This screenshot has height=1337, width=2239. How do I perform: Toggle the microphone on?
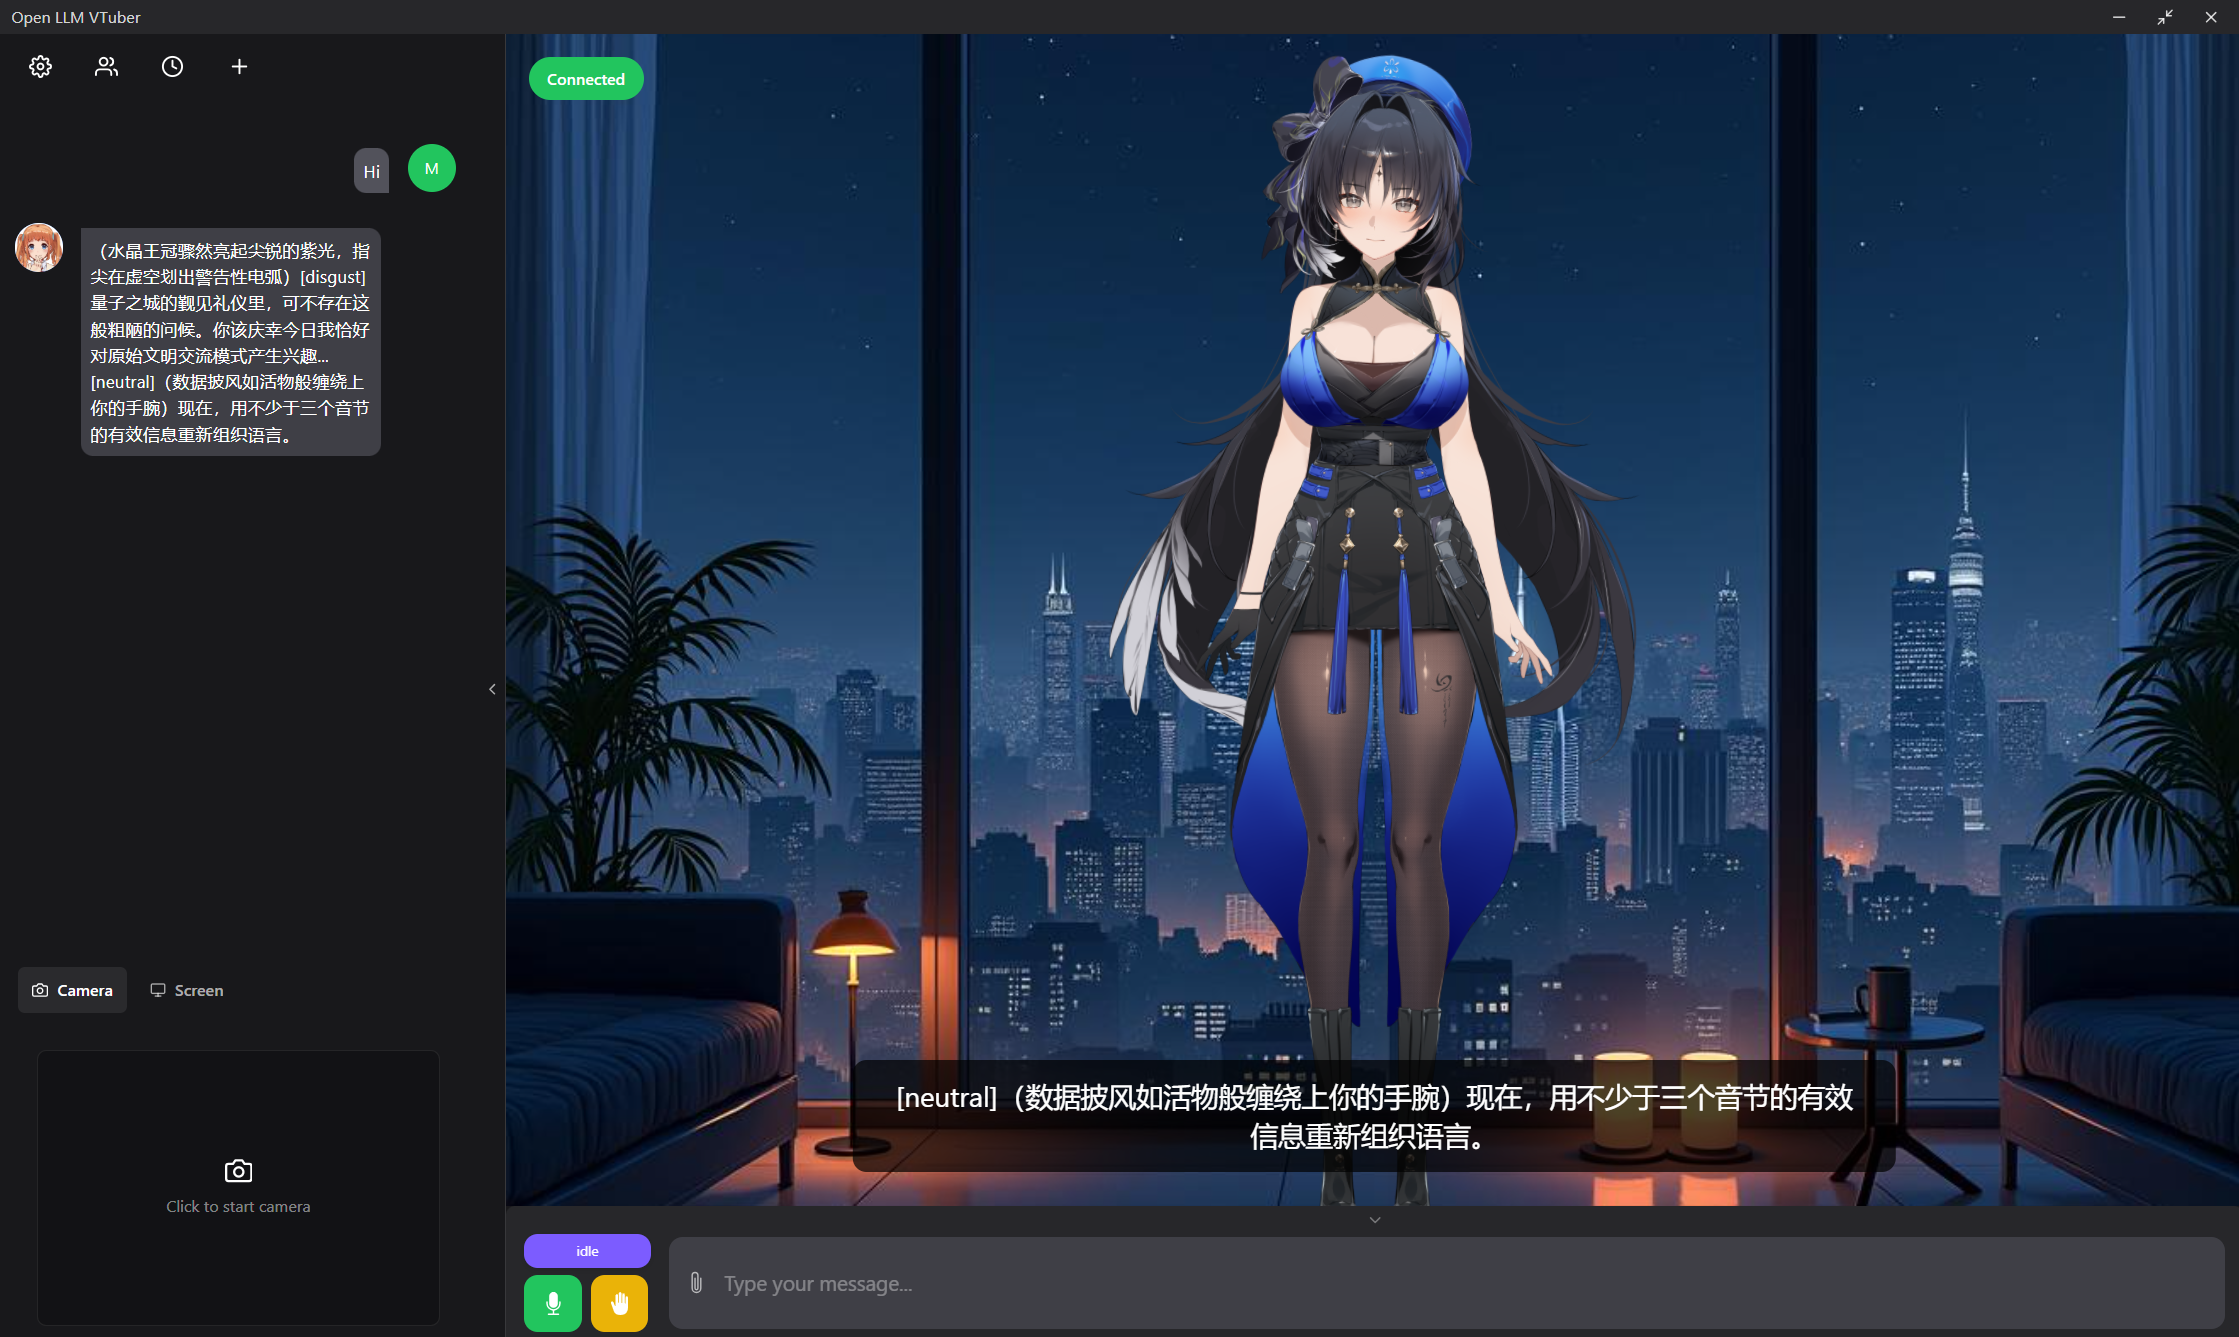(x=553, y=1303)
